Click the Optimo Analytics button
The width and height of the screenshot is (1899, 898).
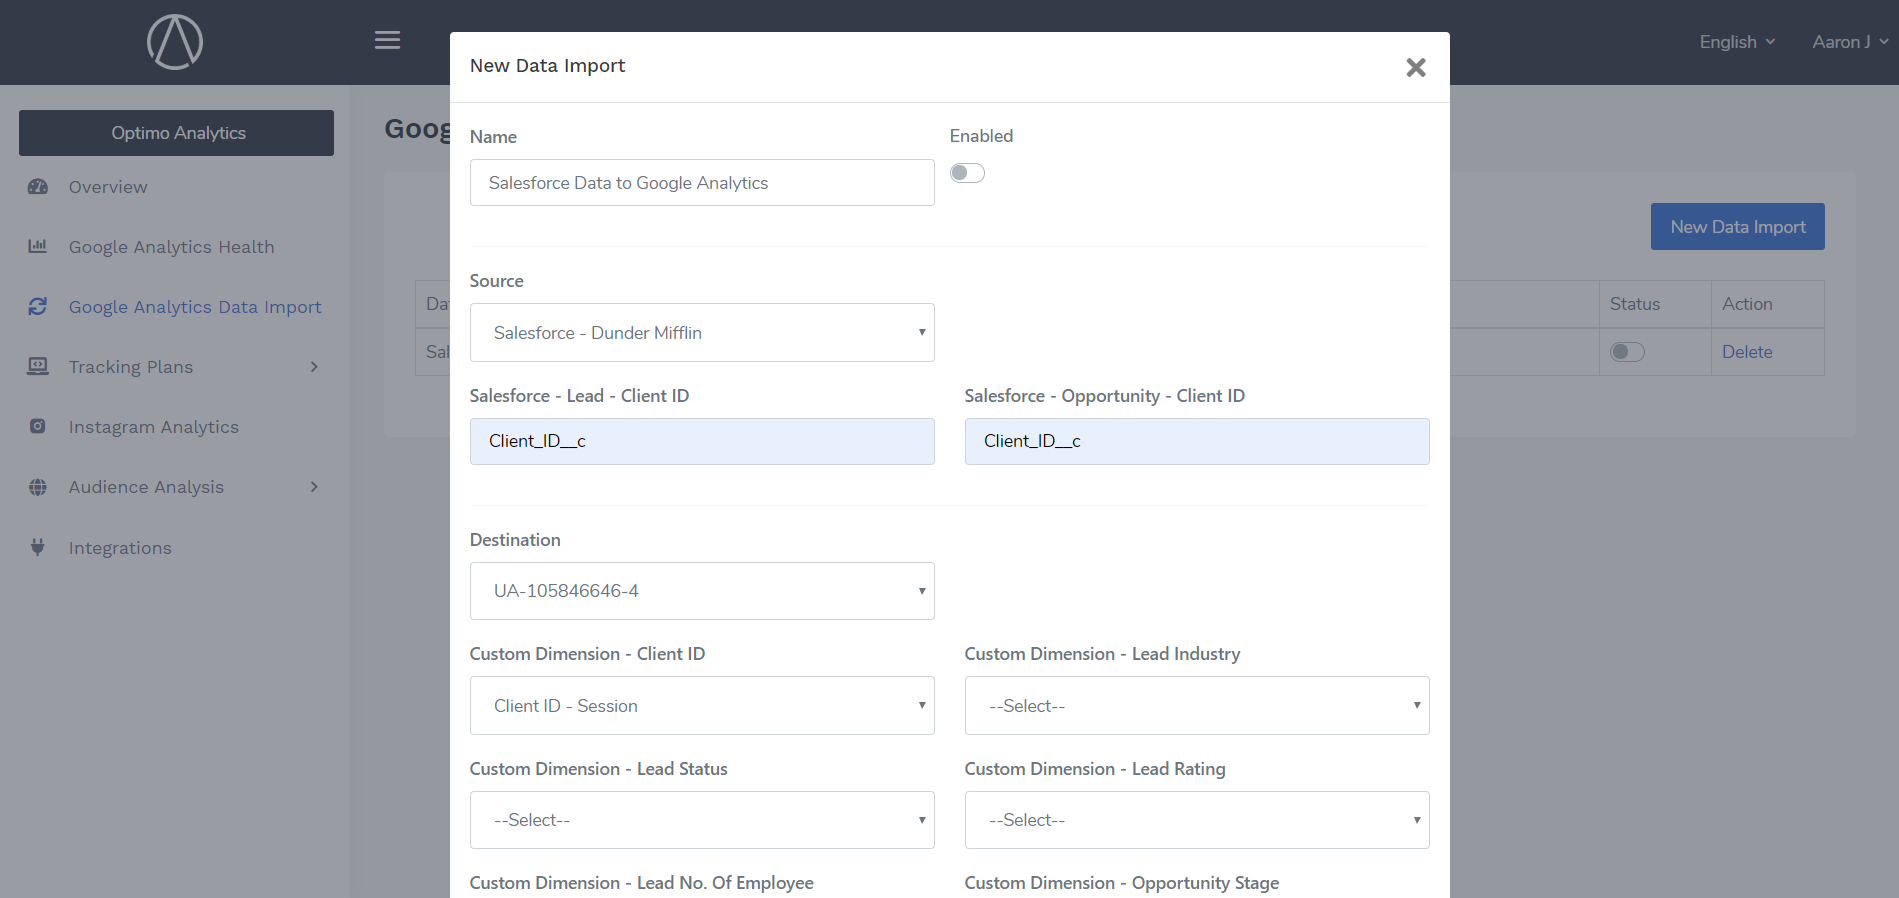point(176,133)
